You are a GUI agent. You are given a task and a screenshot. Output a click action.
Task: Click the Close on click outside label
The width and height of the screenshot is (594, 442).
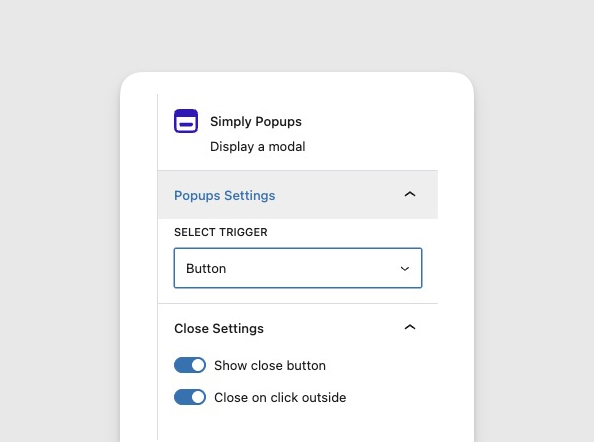click(x=280, y=398)
